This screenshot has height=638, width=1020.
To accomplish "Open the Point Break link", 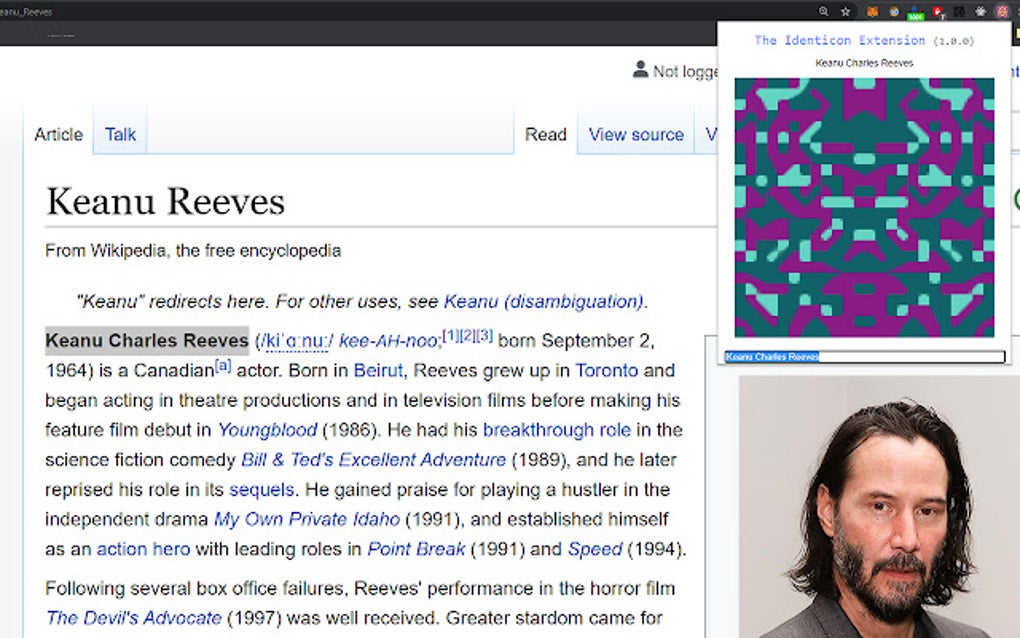I will click(416, 549).
